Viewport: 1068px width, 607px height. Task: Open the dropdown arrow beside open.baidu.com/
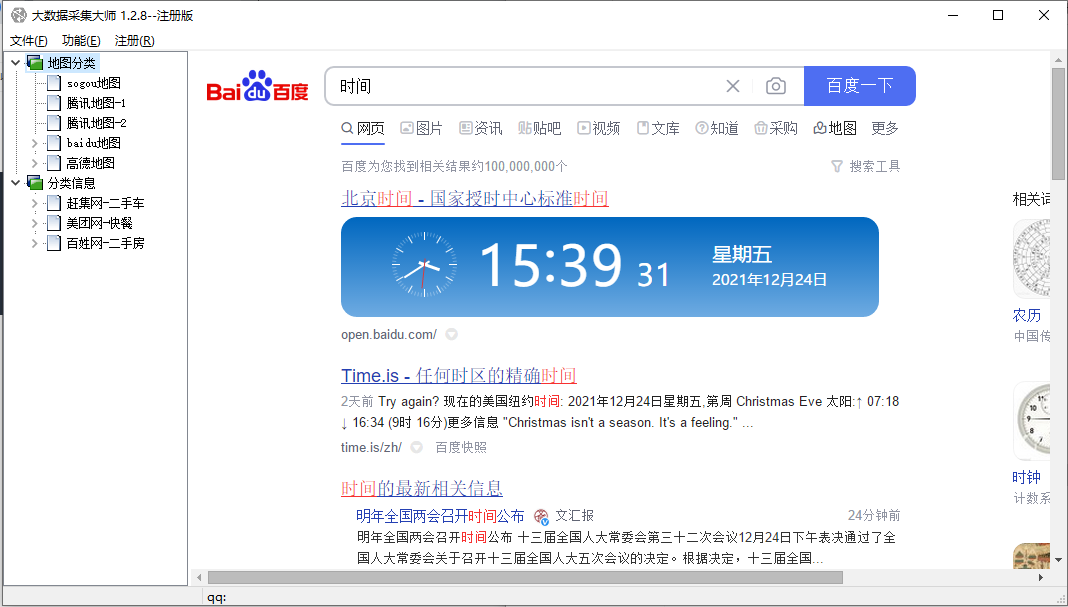click(x=451, y=334)
